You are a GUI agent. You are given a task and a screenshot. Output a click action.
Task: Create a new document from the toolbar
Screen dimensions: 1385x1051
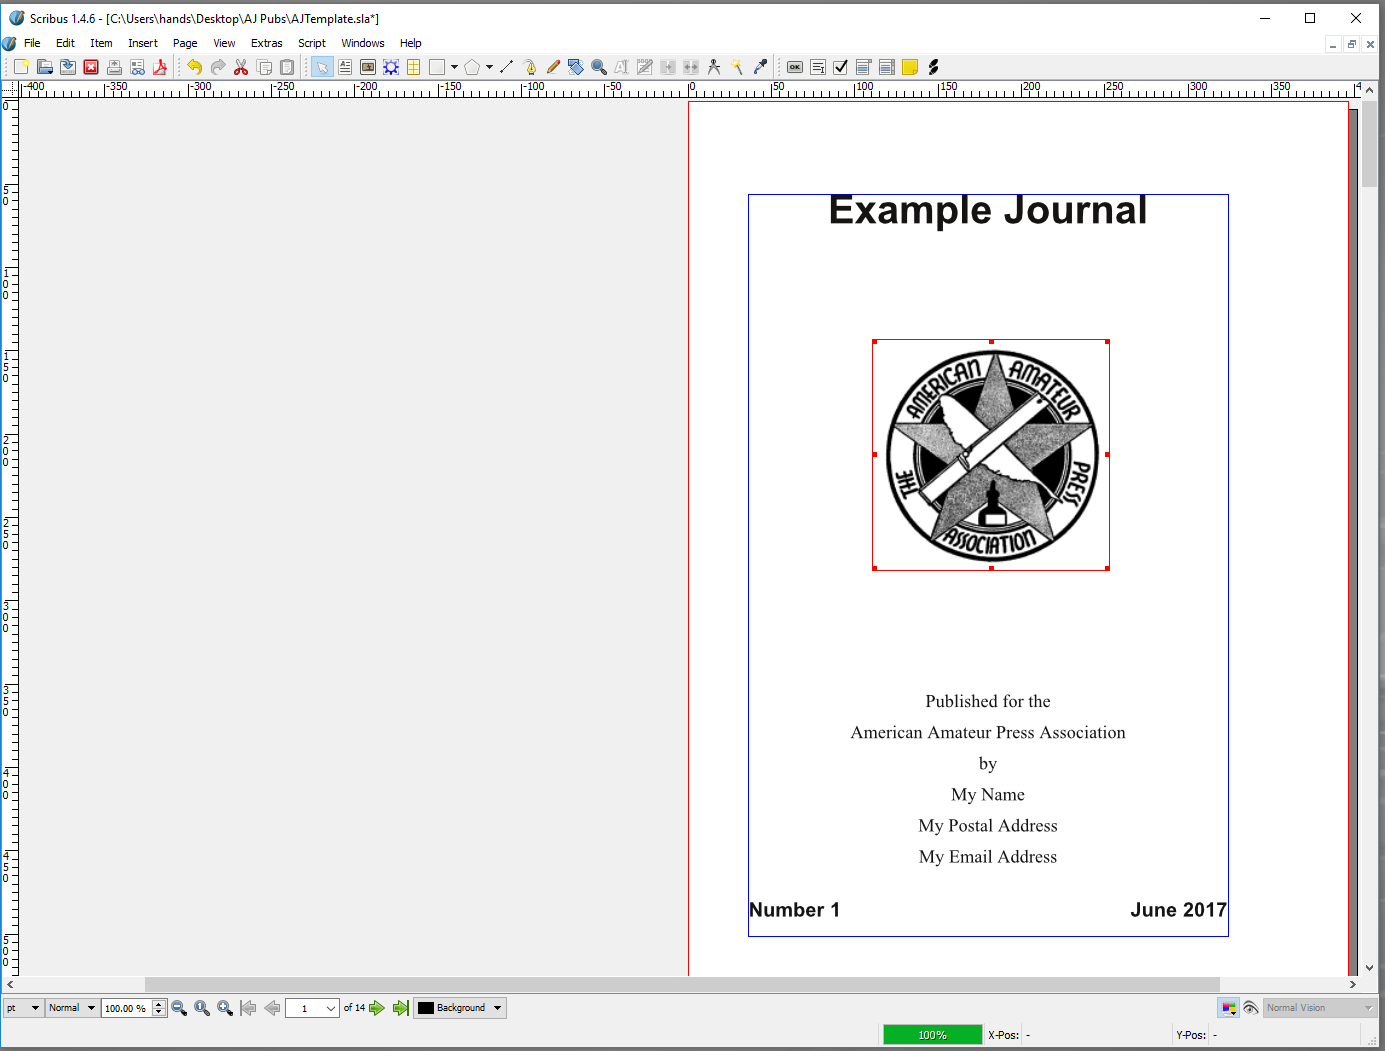(x=21, y=67)
